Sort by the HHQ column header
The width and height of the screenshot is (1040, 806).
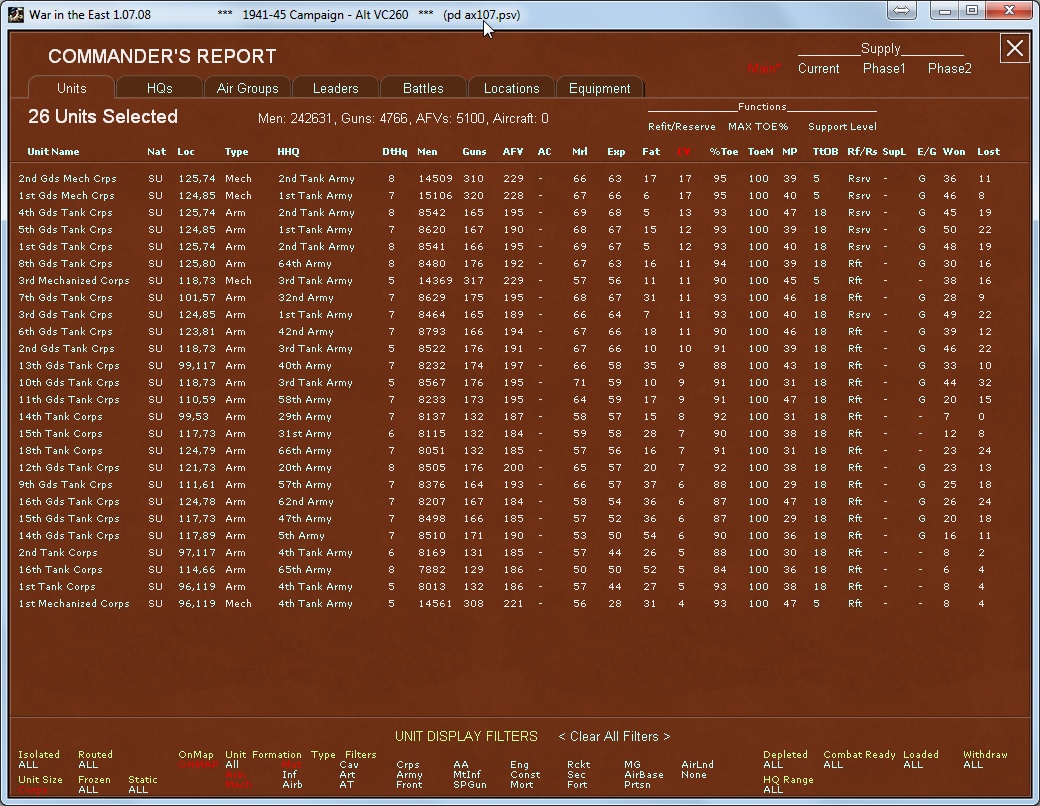[x=288, y=152]
